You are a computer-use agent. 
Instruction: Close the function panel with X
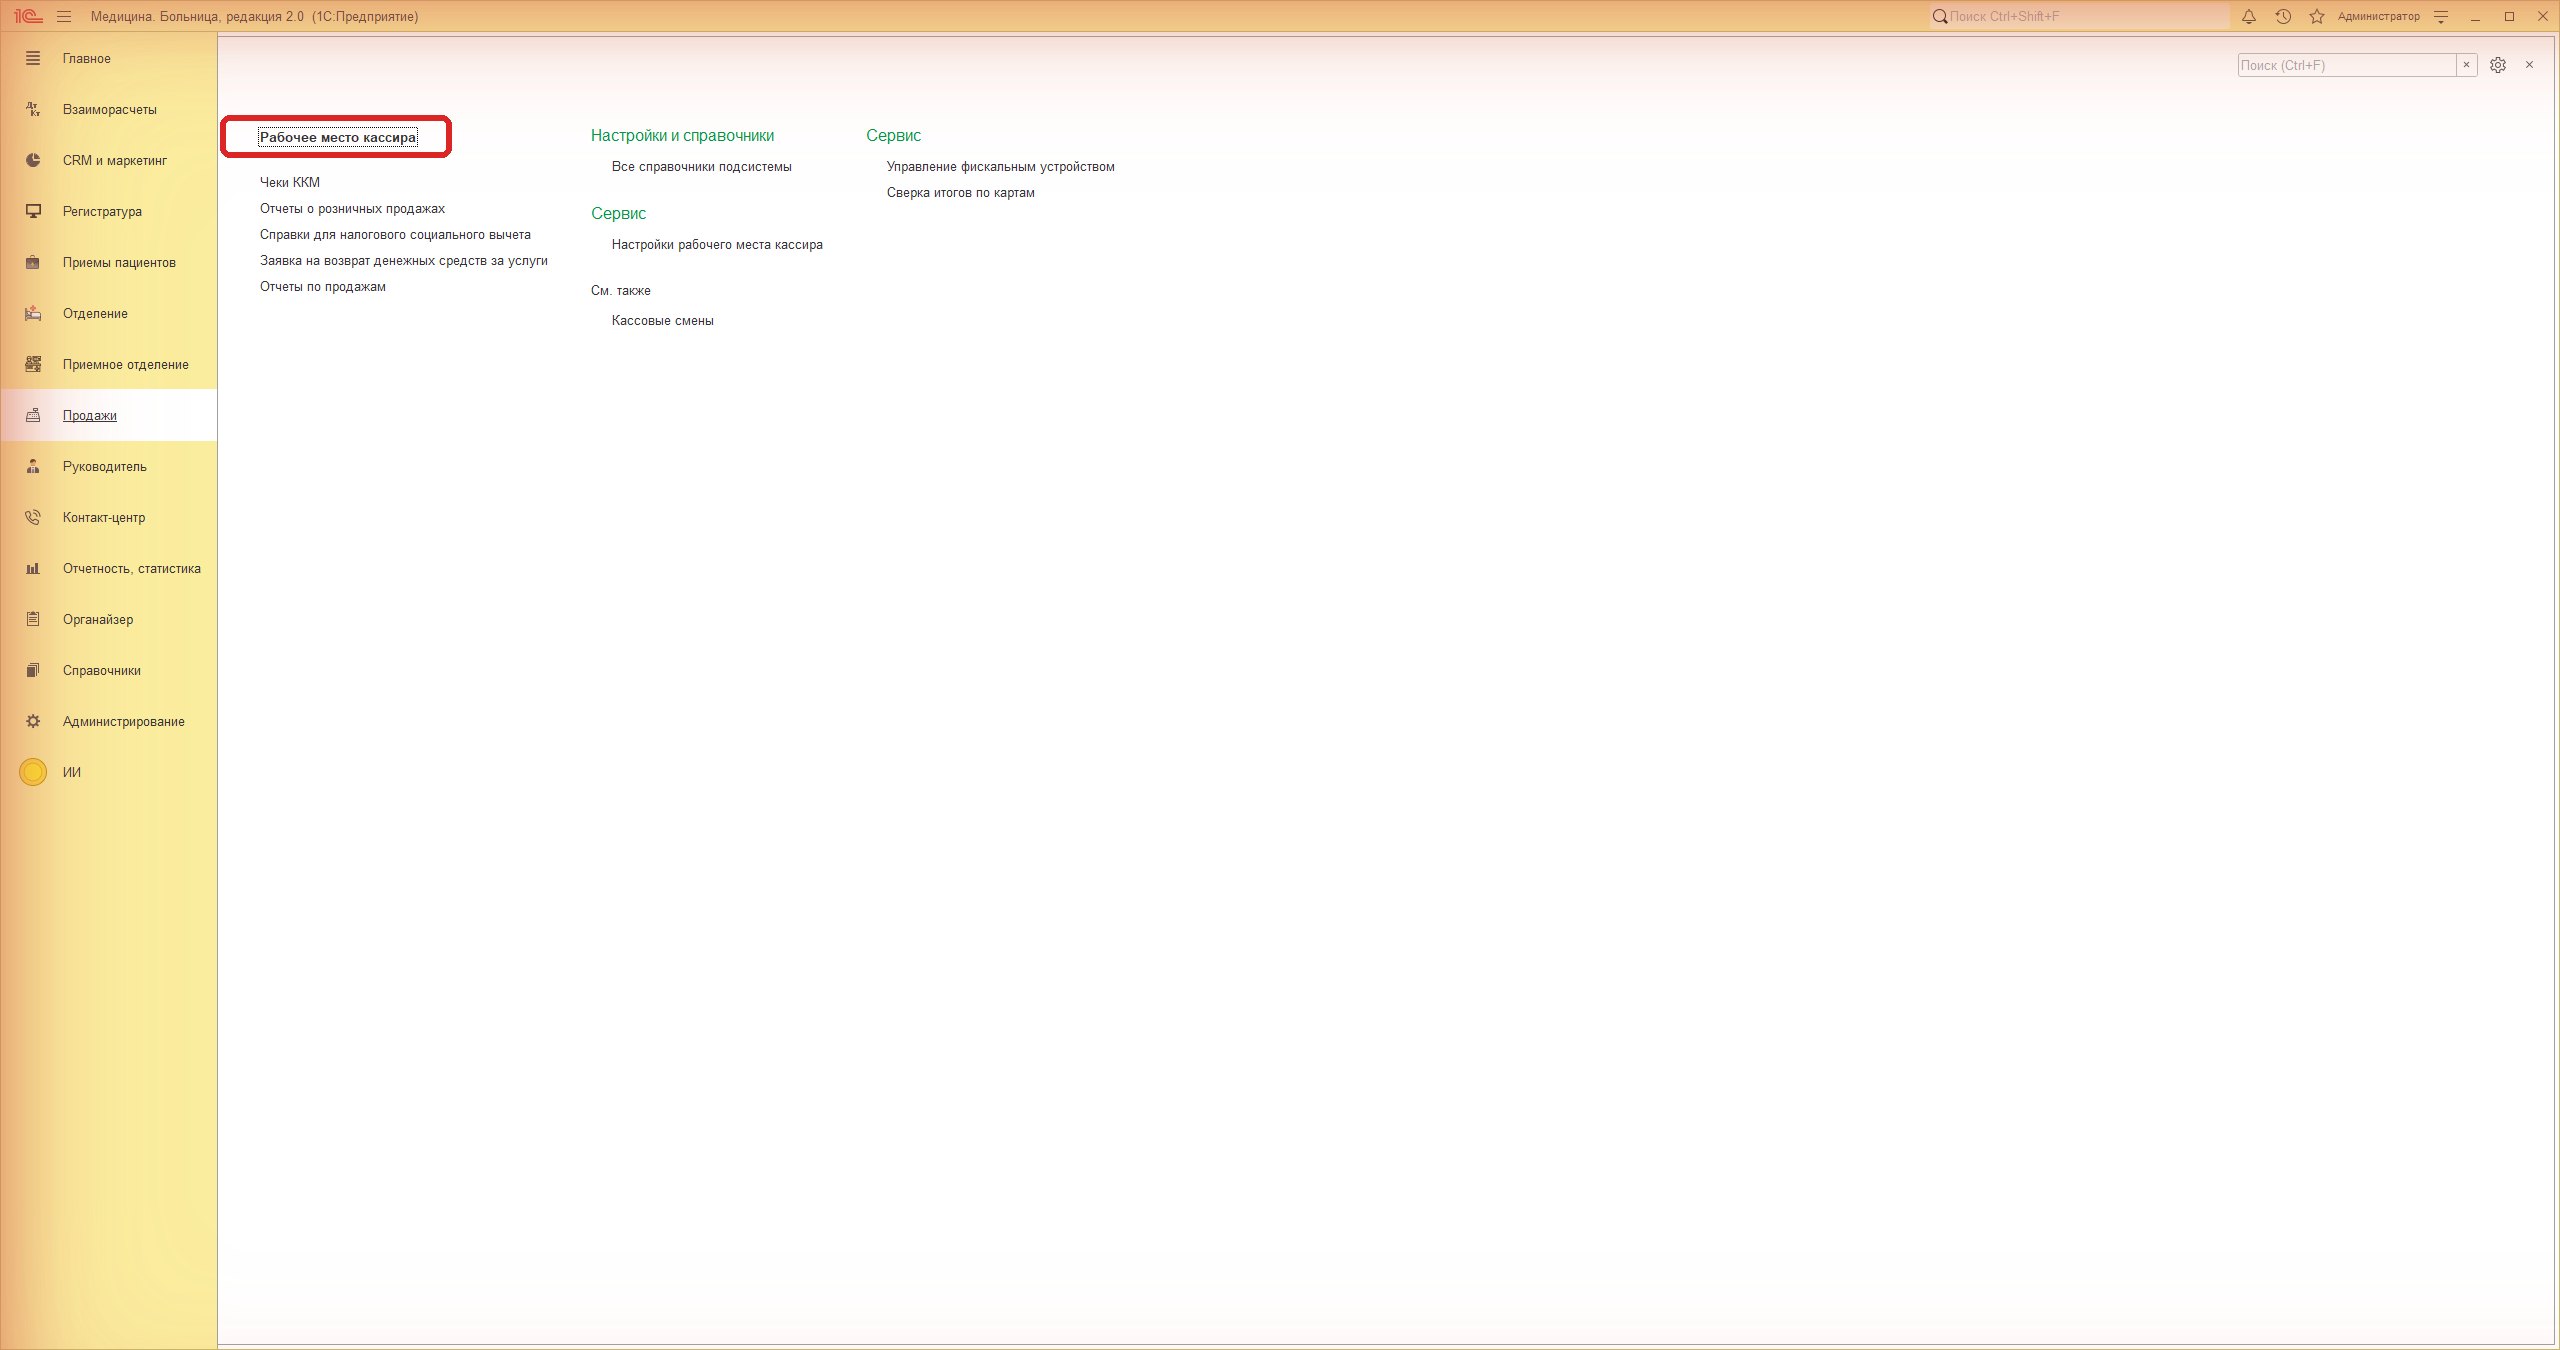tap(2530, 65)
